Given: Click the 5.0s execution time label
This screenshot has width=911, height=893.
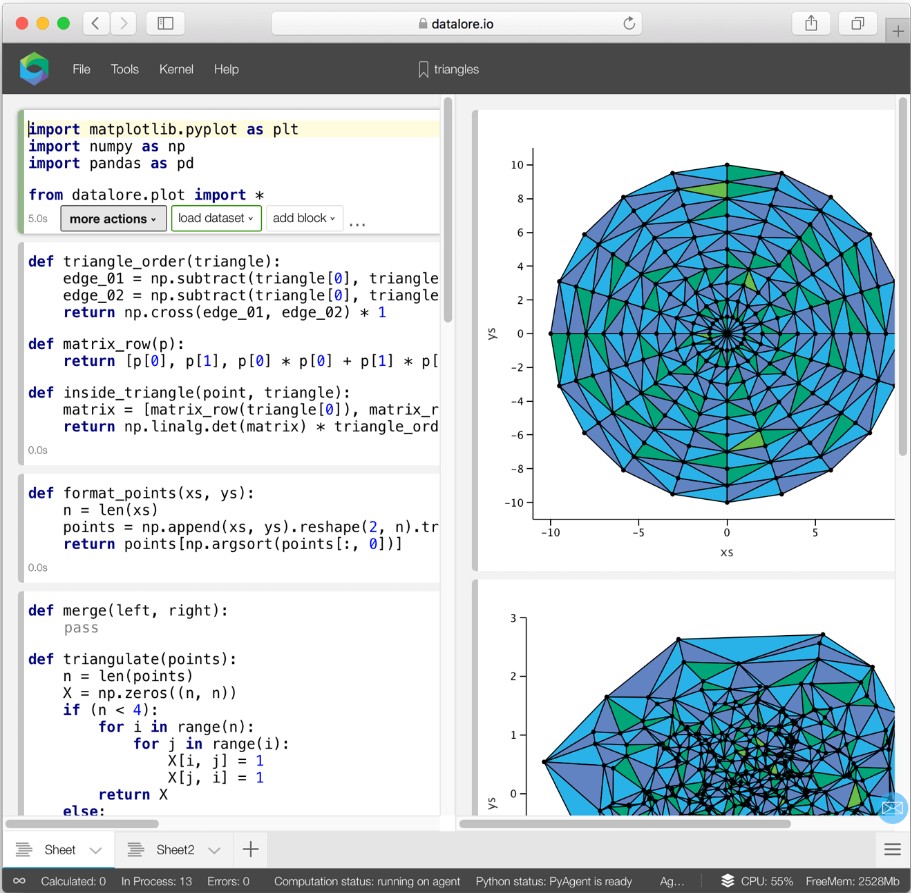Looking at the screenshot, I should pyautogui.click(x=38, y=218).
